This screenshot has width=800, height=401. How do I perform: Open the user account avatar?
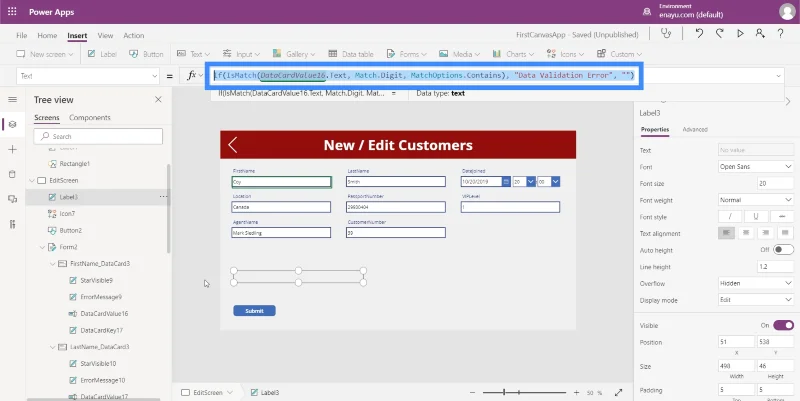pos(787,11)
